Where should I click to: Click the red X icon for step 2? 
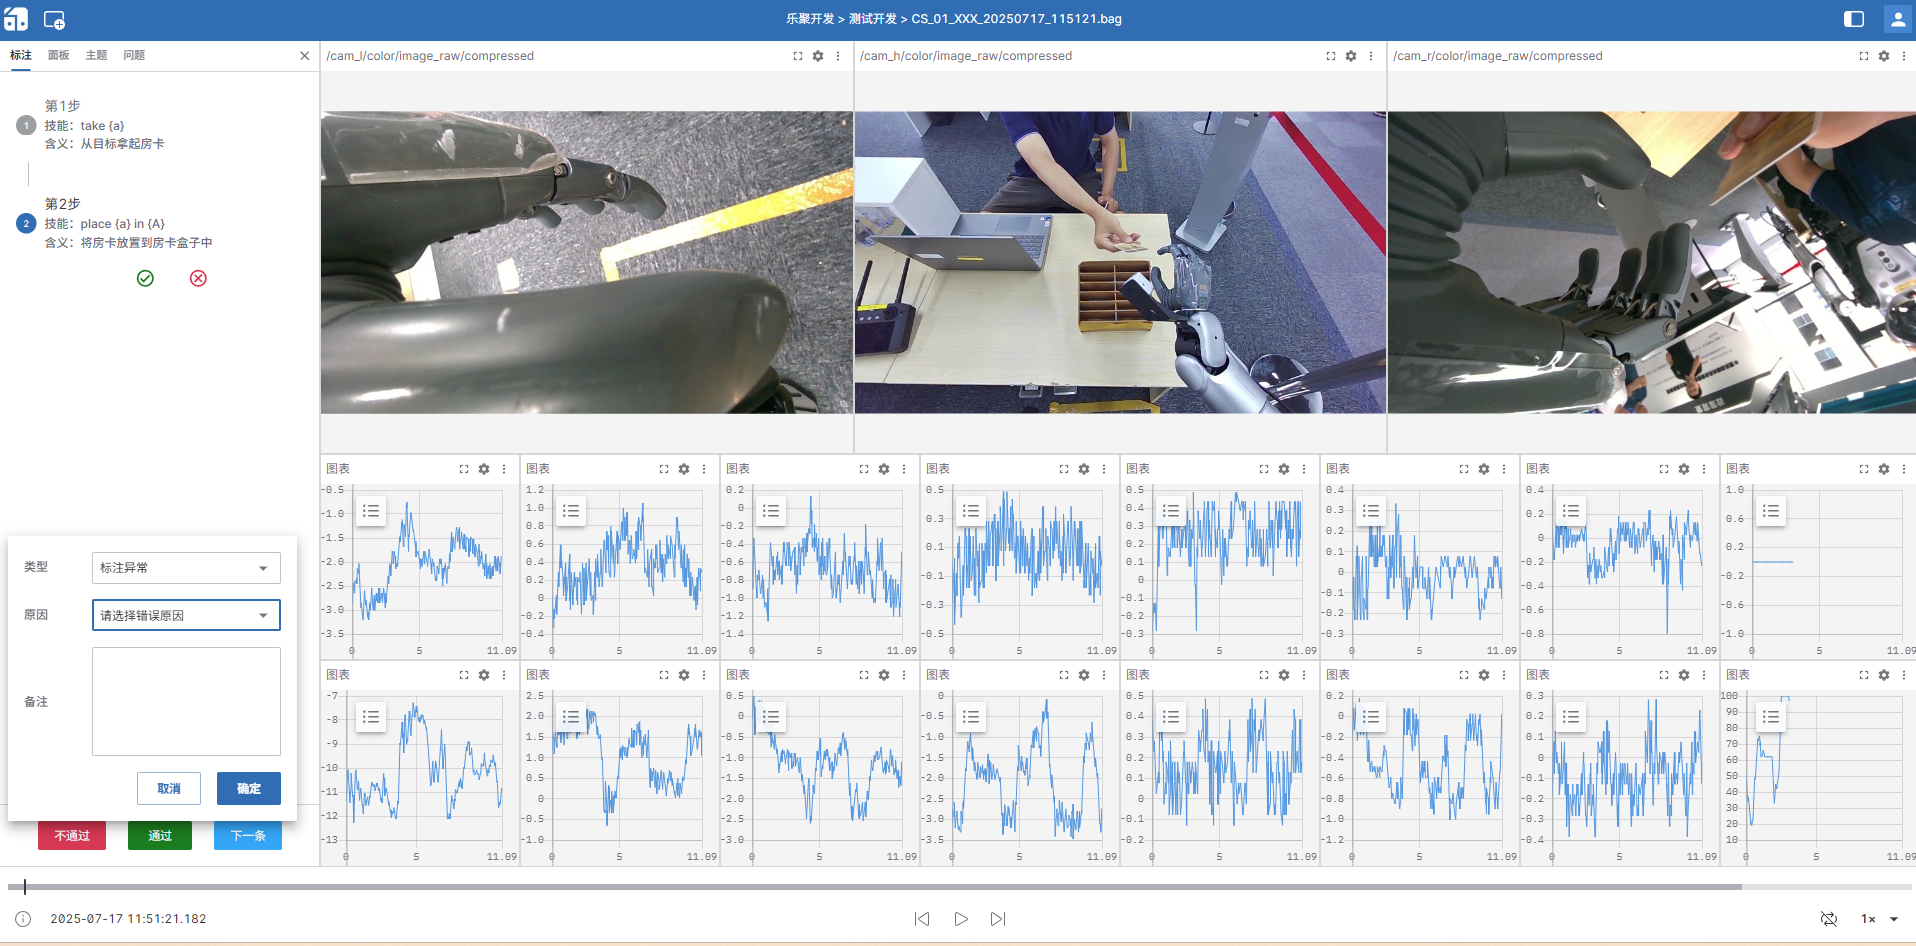pyautogui.click(x=198, y=279)
